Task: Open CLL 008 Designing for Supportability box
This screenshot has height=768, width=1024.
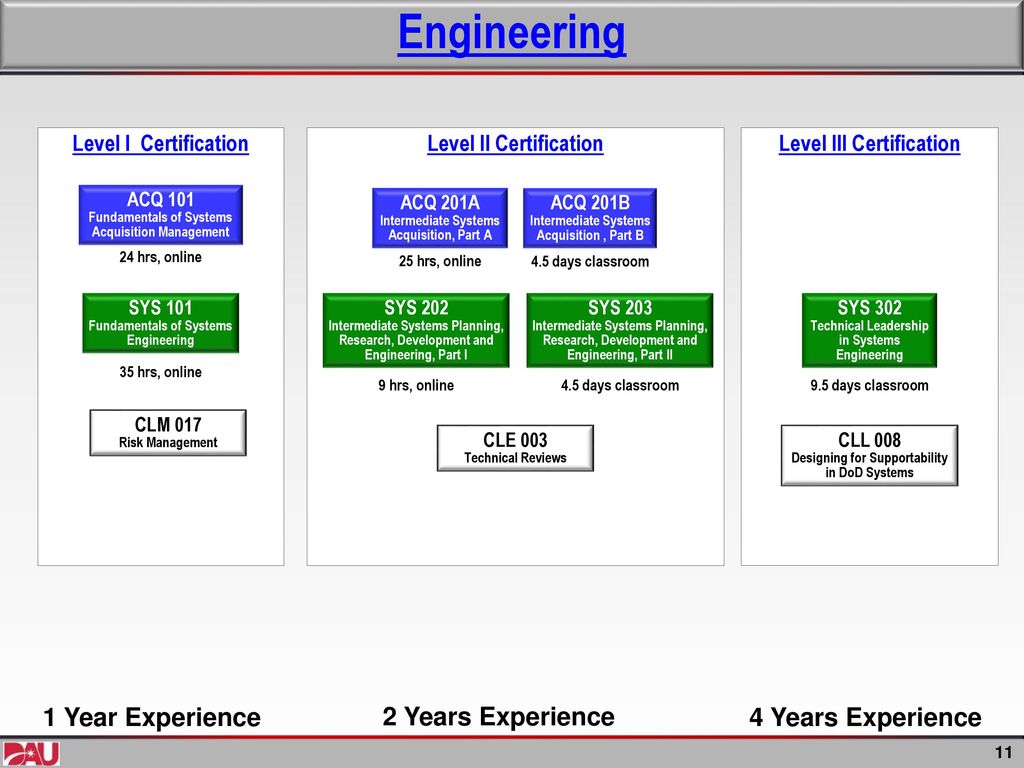Action: [869, 455]
